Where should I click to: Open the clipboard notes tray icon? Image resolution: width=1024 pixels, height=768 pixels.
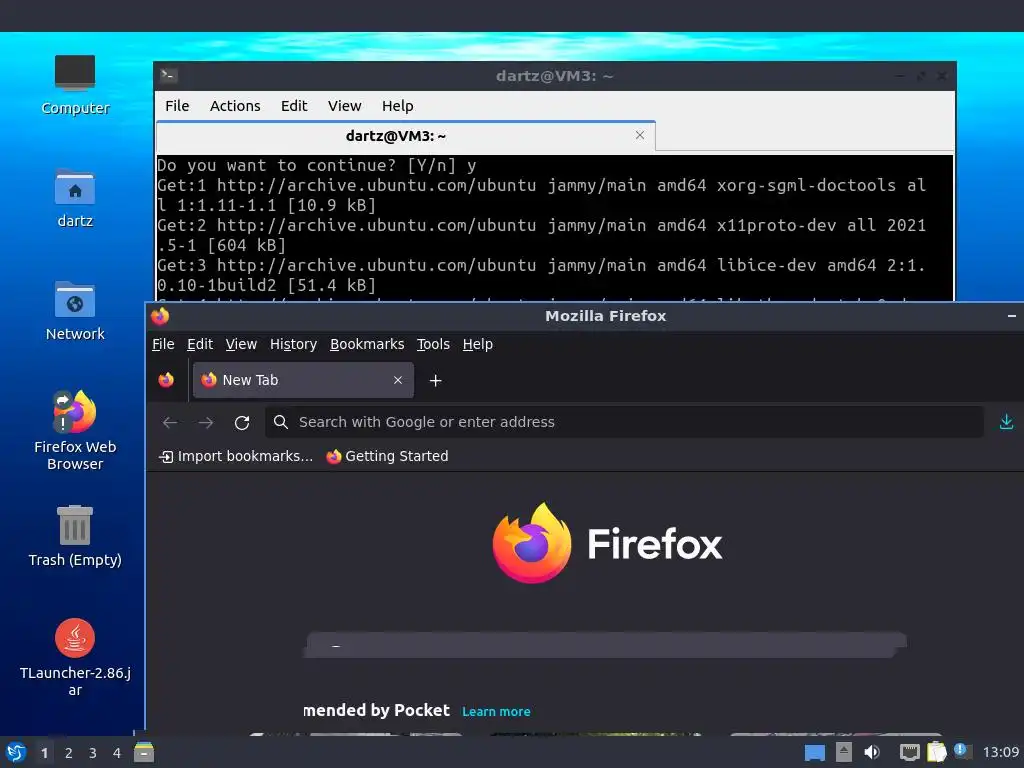click(x=936, y=752)
